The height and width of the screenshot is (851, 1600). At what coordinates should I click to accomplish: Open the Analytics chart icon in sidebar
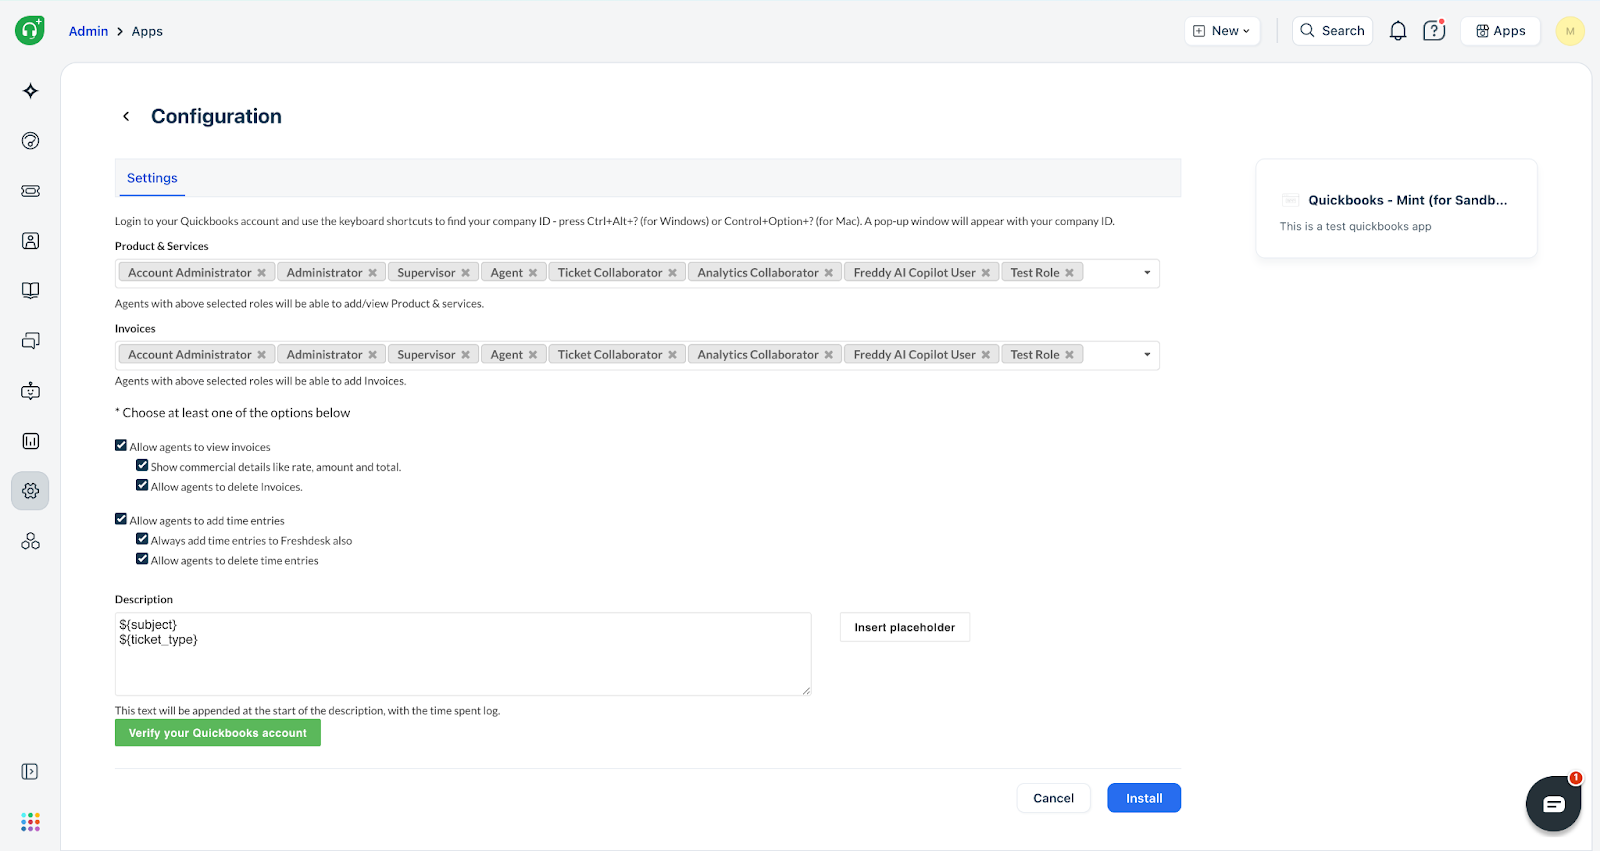(x=31, y=441)
